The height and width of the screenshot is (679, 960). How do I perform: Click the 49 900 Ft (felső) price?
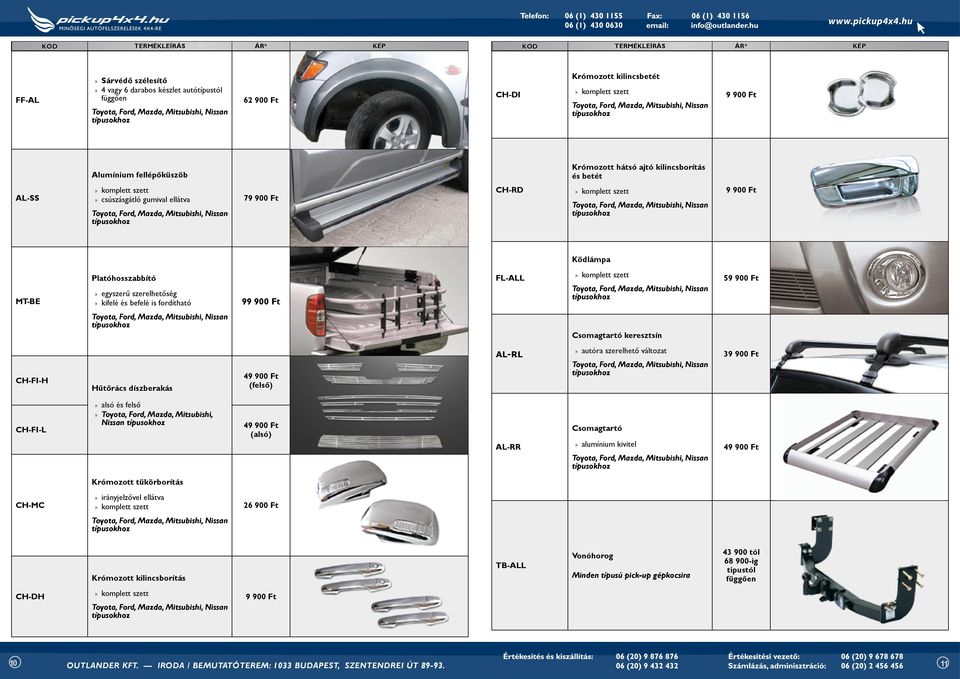click(261, 380)
